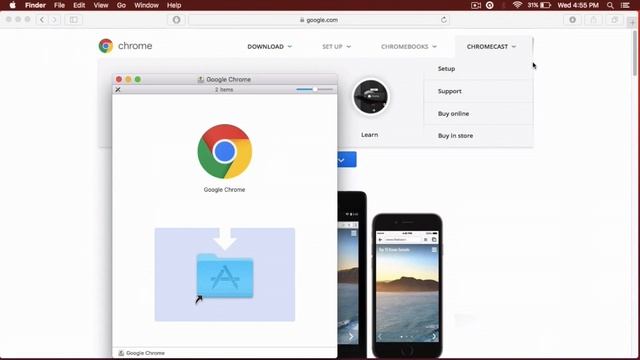Expand the CHROMEBOOKS dropdown
The height and width of the screenshot is (360, 640).
click(x=409, y=47)
